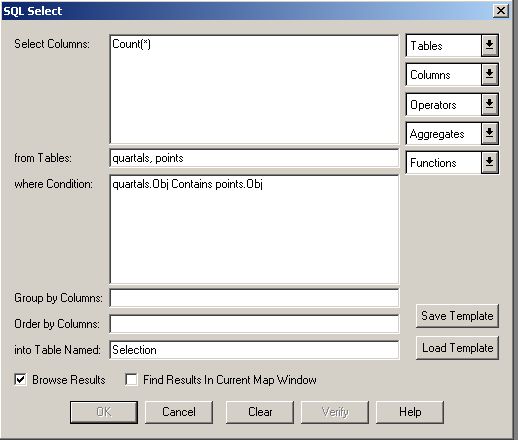
Task: Open the Functions dropdown arrow
Action: (x=489, y=163)
